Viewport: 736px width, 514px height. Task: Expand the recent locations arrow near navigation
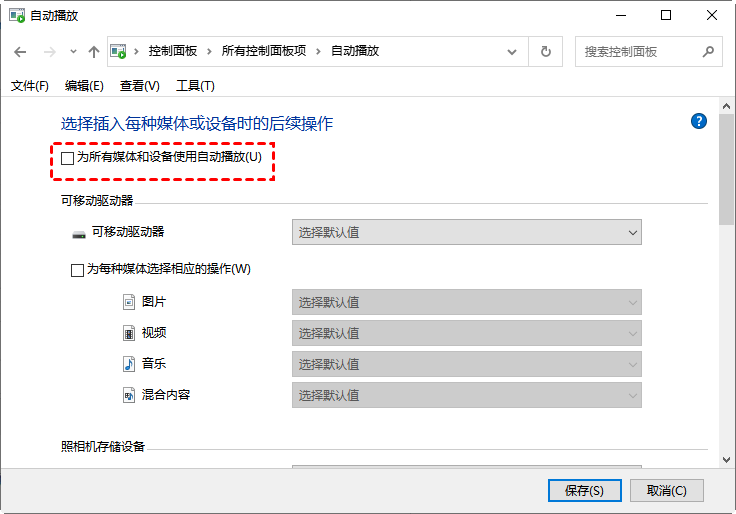click(72, 52)
